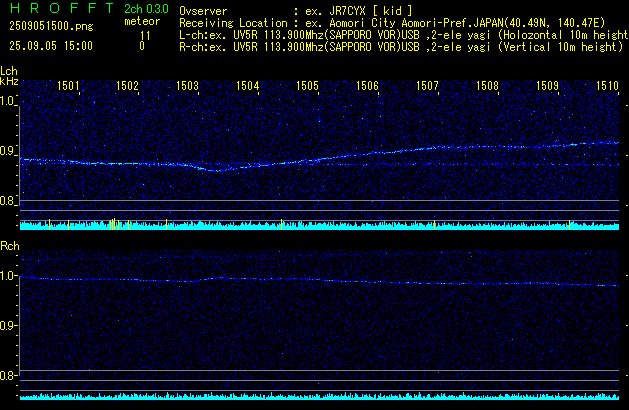629x410 pixels.
Task: Select the 1505 time marker
Action: pos(307,86)
